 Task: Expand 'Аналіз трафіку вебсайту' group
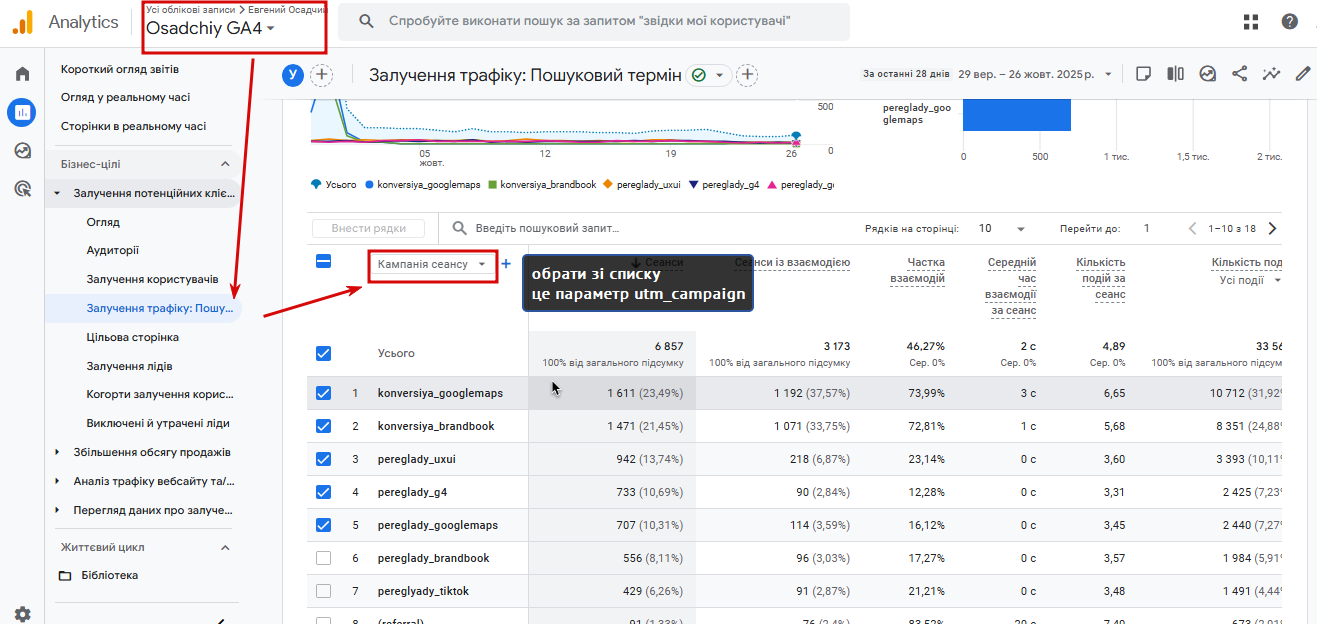pos(57,481)
